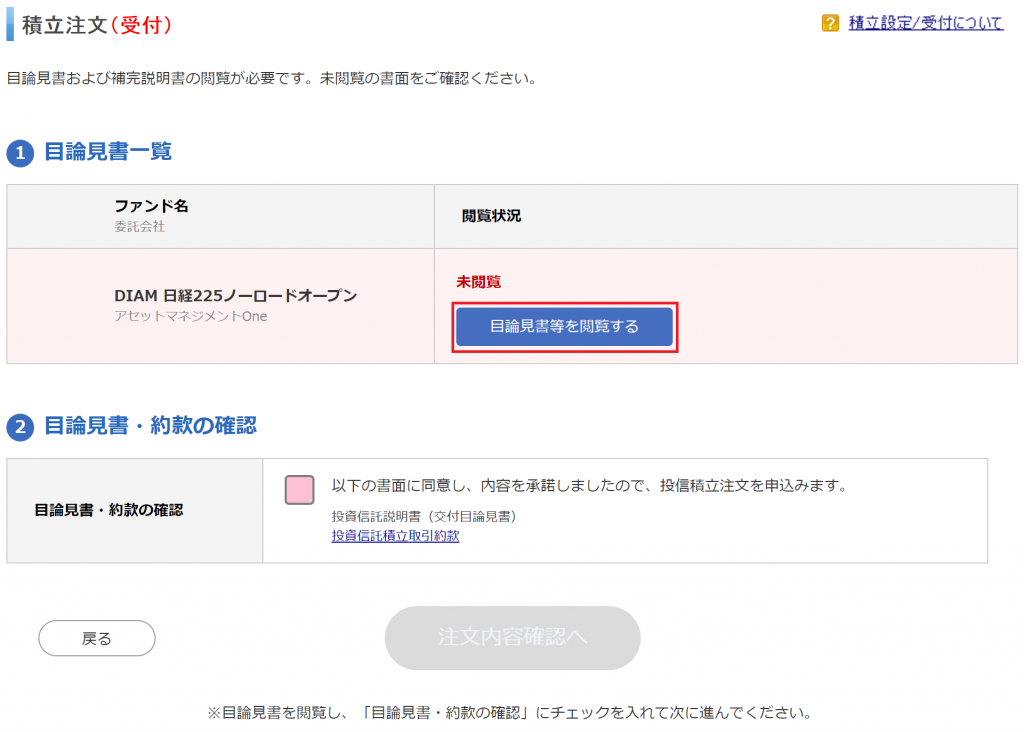Screen dimensions: 1024x732
Task: Click the ファンド名 column header
Action: pyautogui.click(x=152, y=206)
